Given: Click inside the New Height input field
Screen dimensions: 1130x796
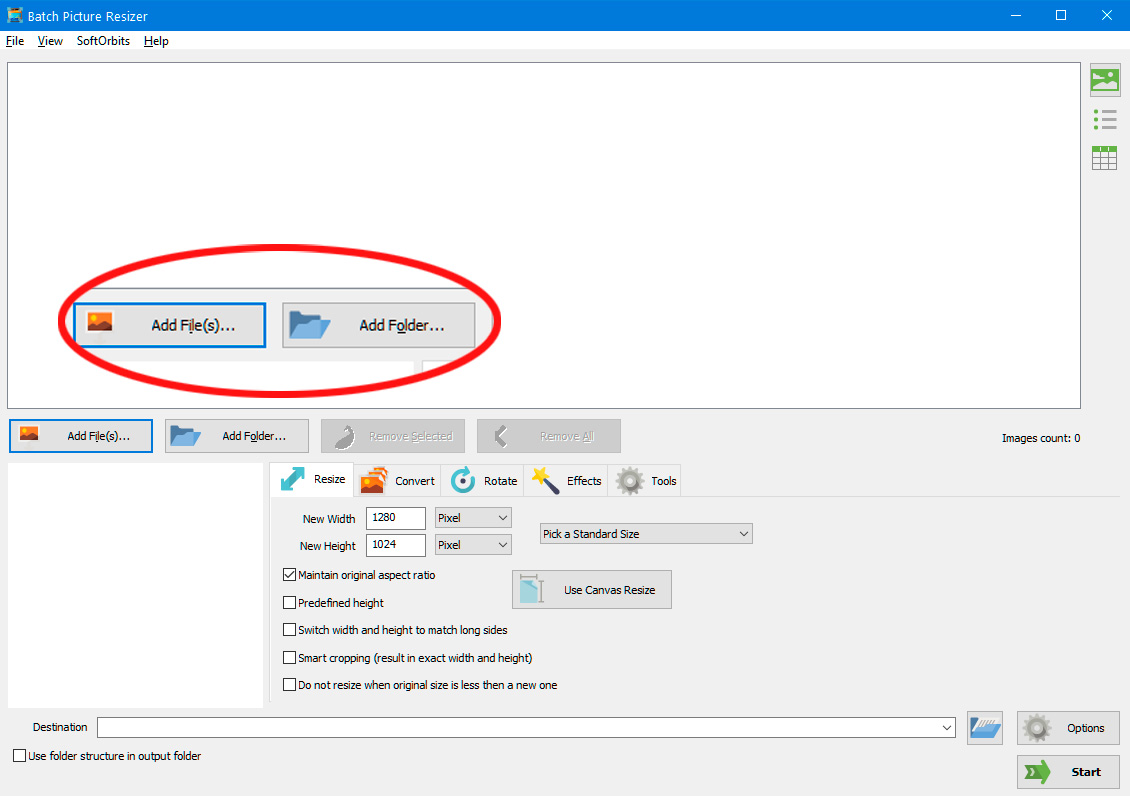Looking at the screenshot, I should [395, 544].
